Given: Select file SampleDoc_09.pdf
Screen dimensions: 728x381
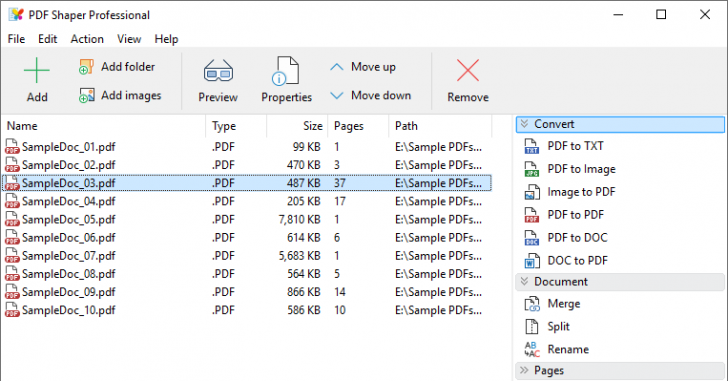Looking at the screenshot, I should point(69,292).
